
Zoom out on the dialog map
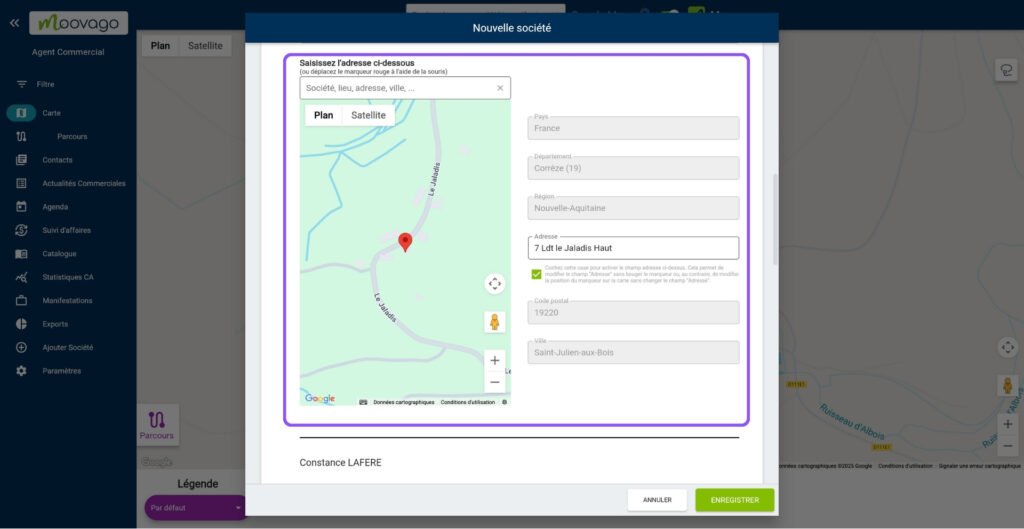[x=495, y=382]
